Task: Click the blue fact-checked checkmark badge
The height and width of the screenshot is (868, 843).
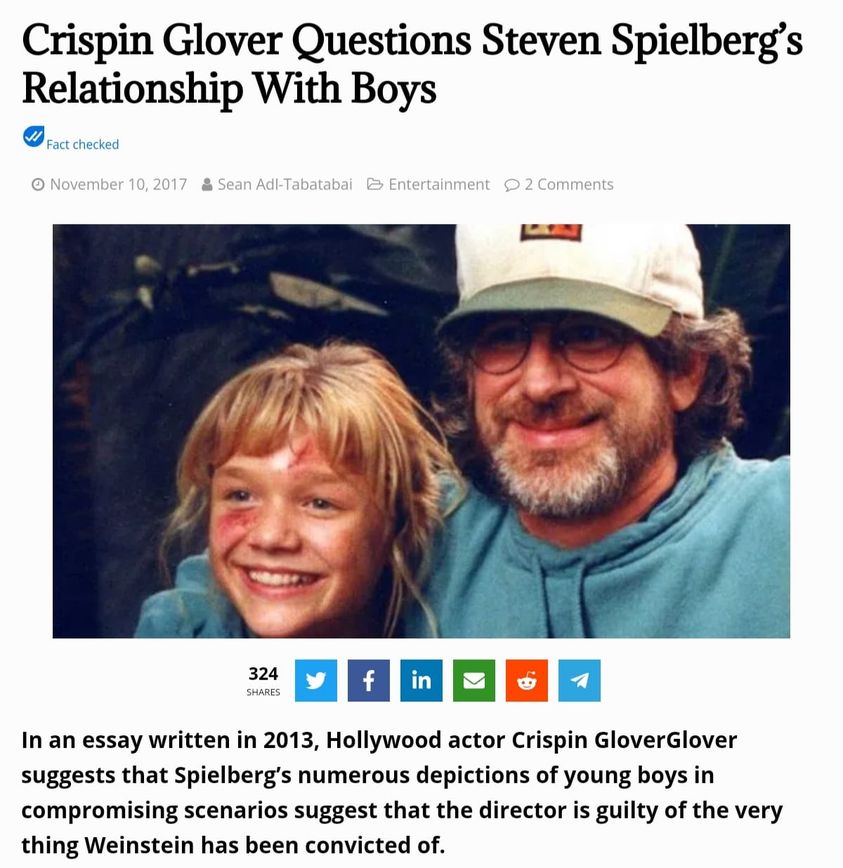Action: 33,136
